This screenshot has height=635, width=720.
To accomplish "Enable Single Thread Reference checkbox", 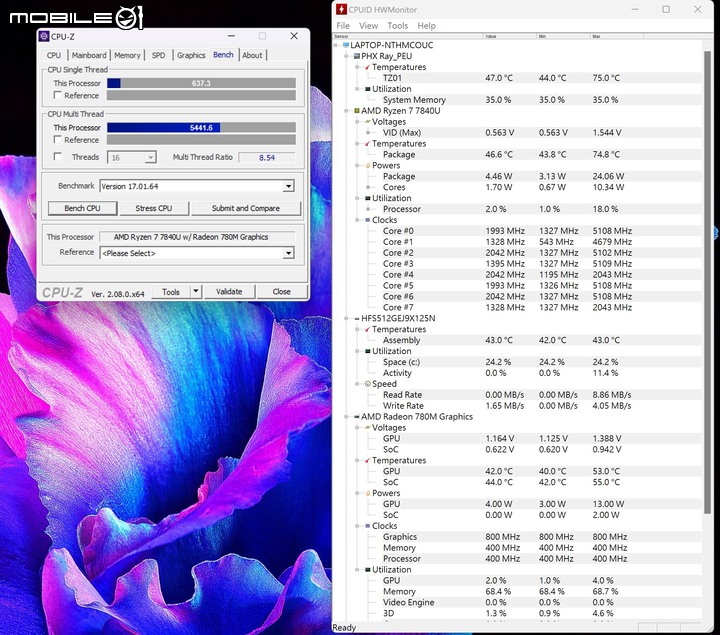I will [x=57, y=95].
